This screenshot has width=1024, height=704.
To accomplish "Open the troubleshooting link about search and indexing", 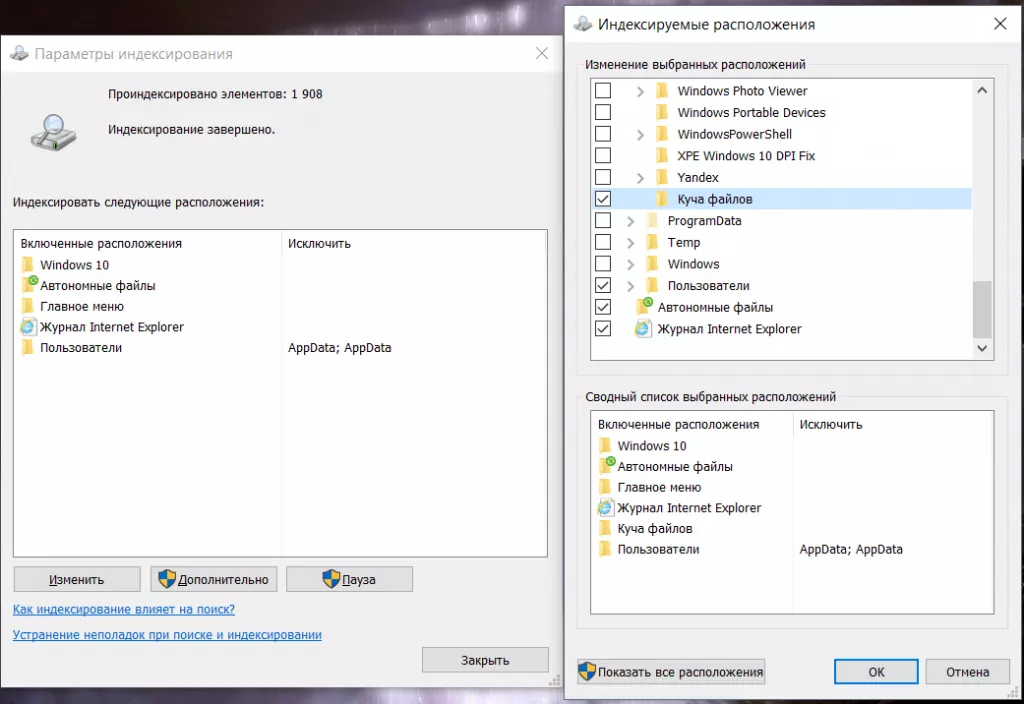I will click(x=167, y=635).
